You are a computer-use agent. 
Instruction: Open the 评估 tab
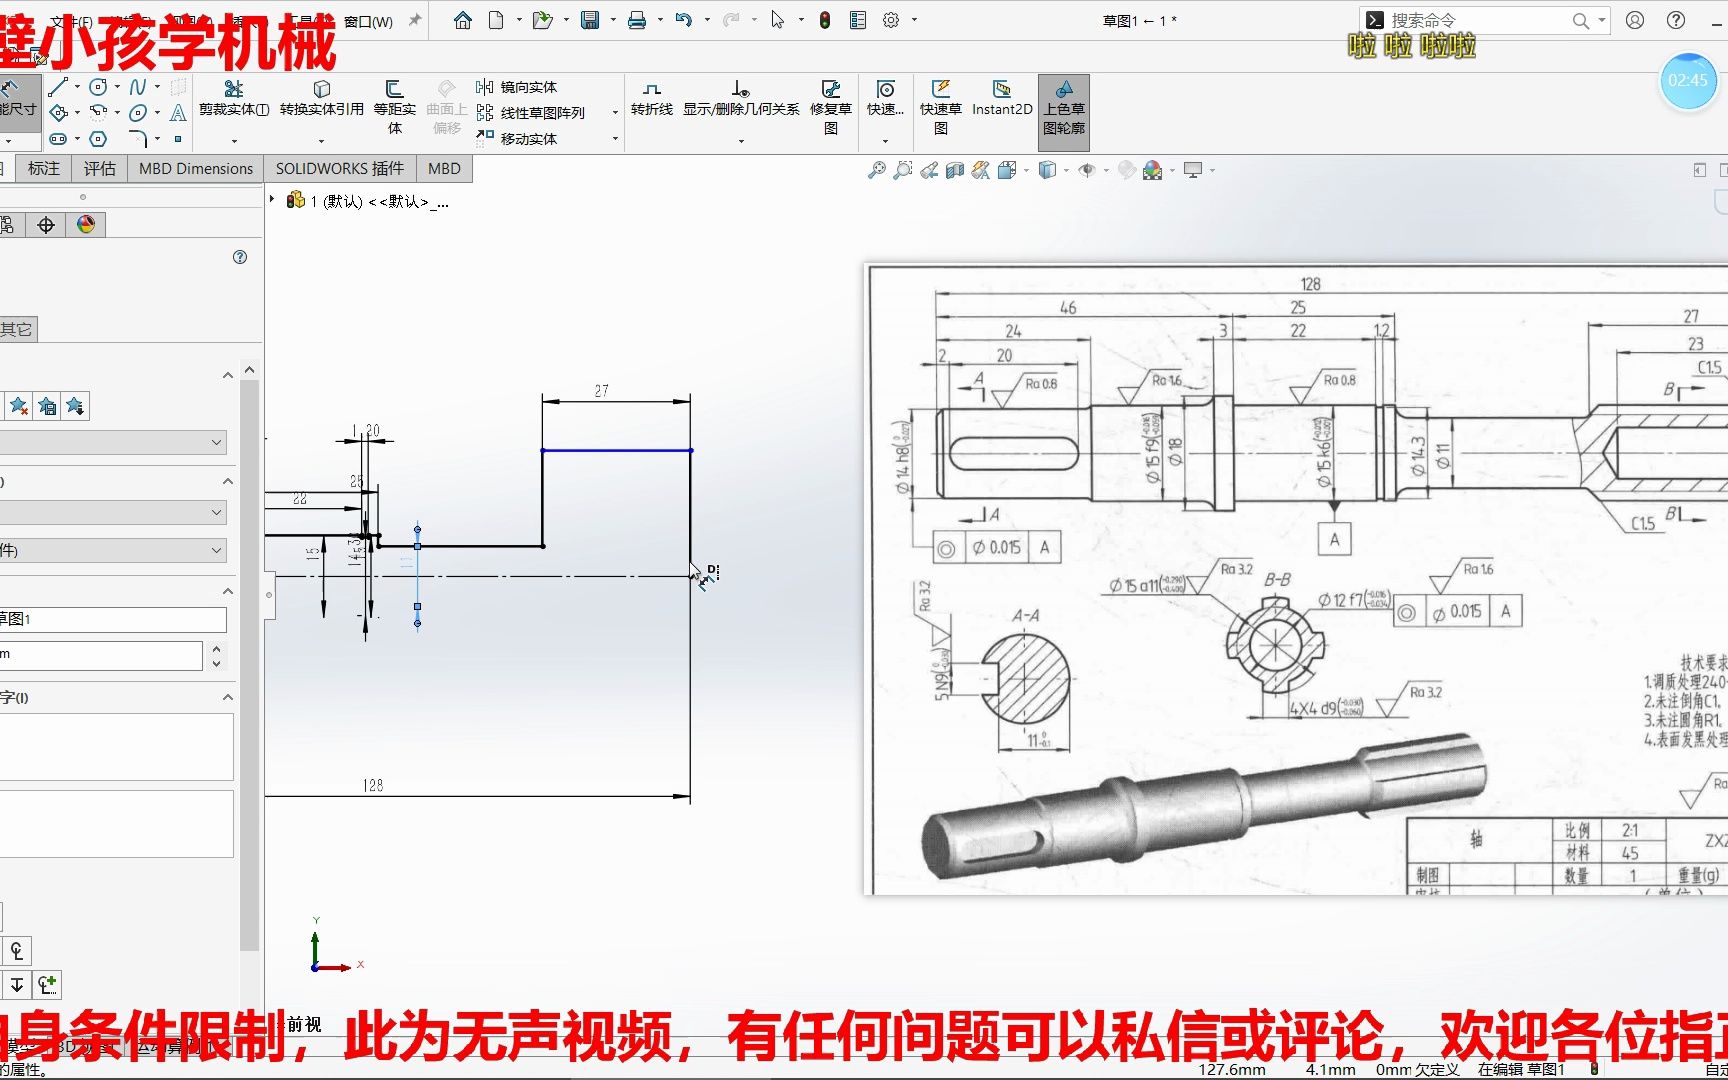pyautogui.click(x=99, y=168)
